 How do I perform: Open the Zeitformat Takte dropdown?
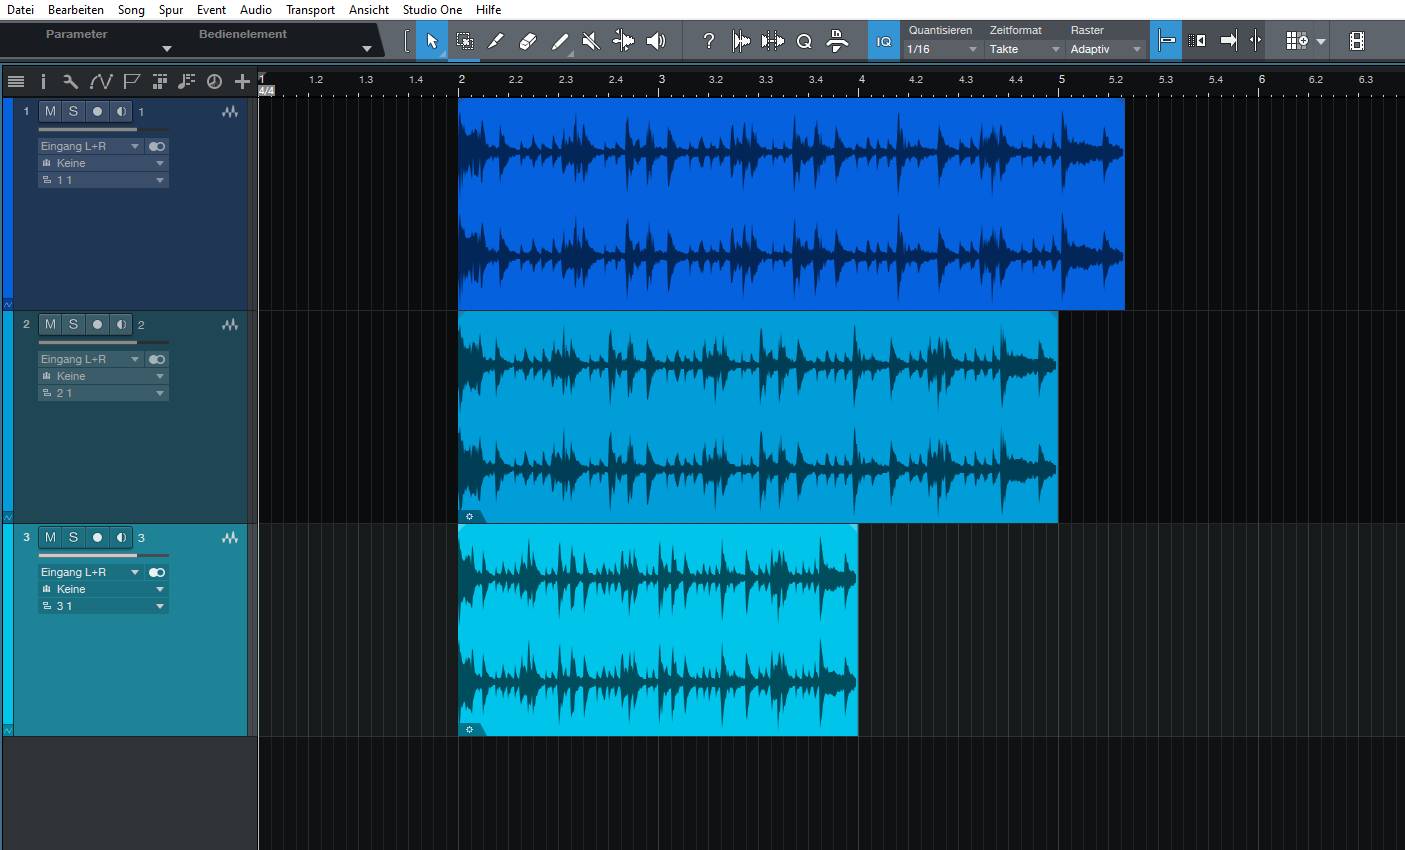tap(1023, 49)
